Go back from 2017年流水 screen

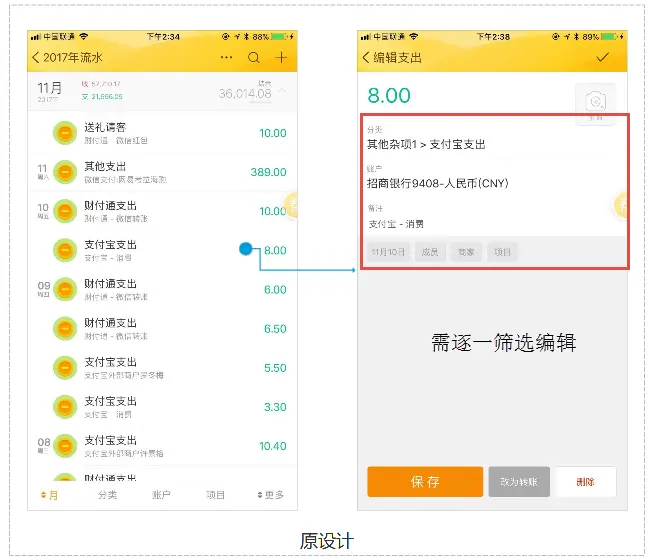36,57
